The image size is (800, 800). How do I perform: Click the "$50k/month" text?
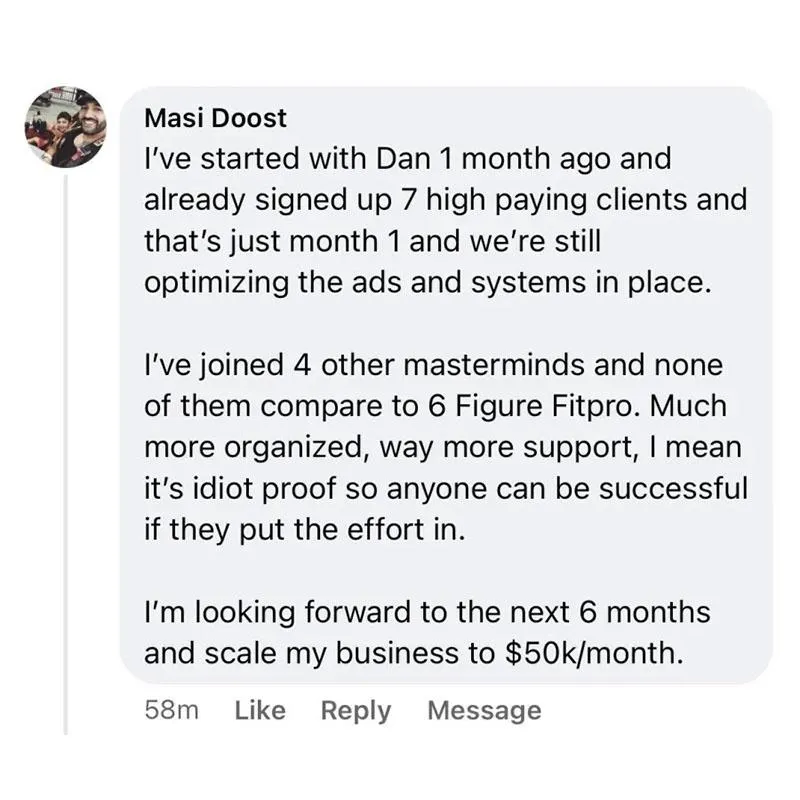pyautogui.click(x=593, y=654)
